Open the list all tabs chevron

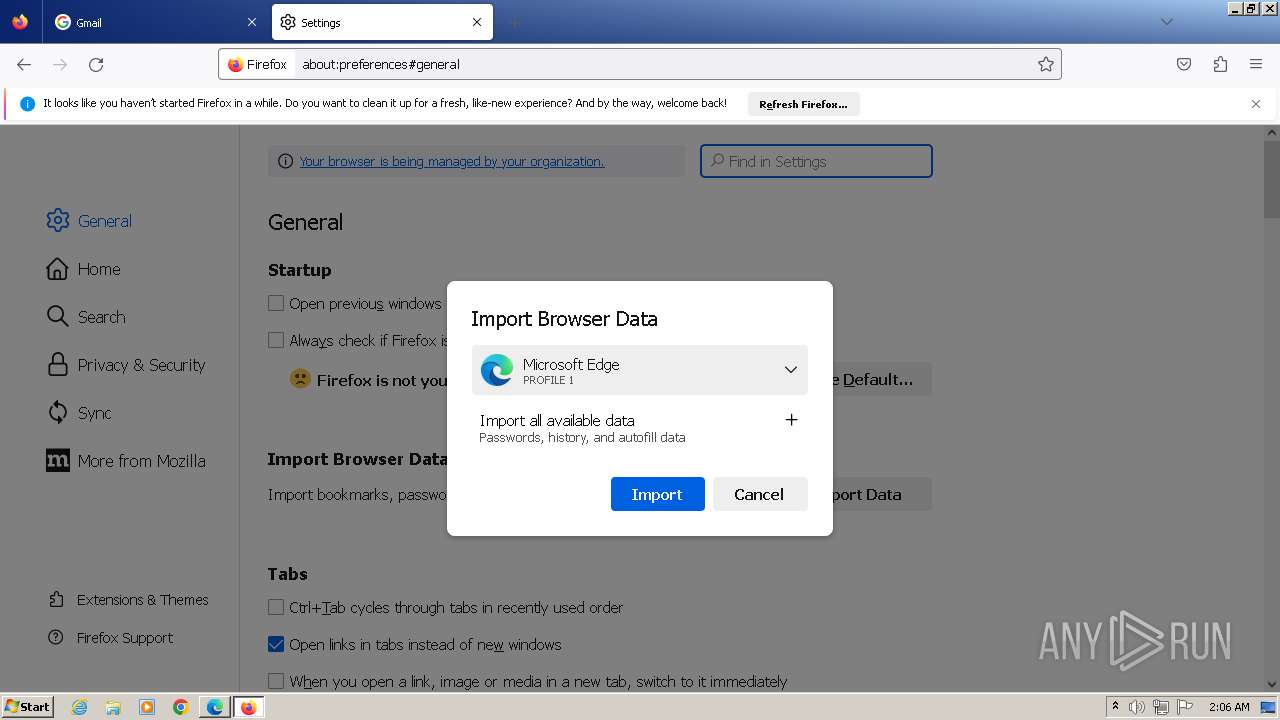point(1166,22)
